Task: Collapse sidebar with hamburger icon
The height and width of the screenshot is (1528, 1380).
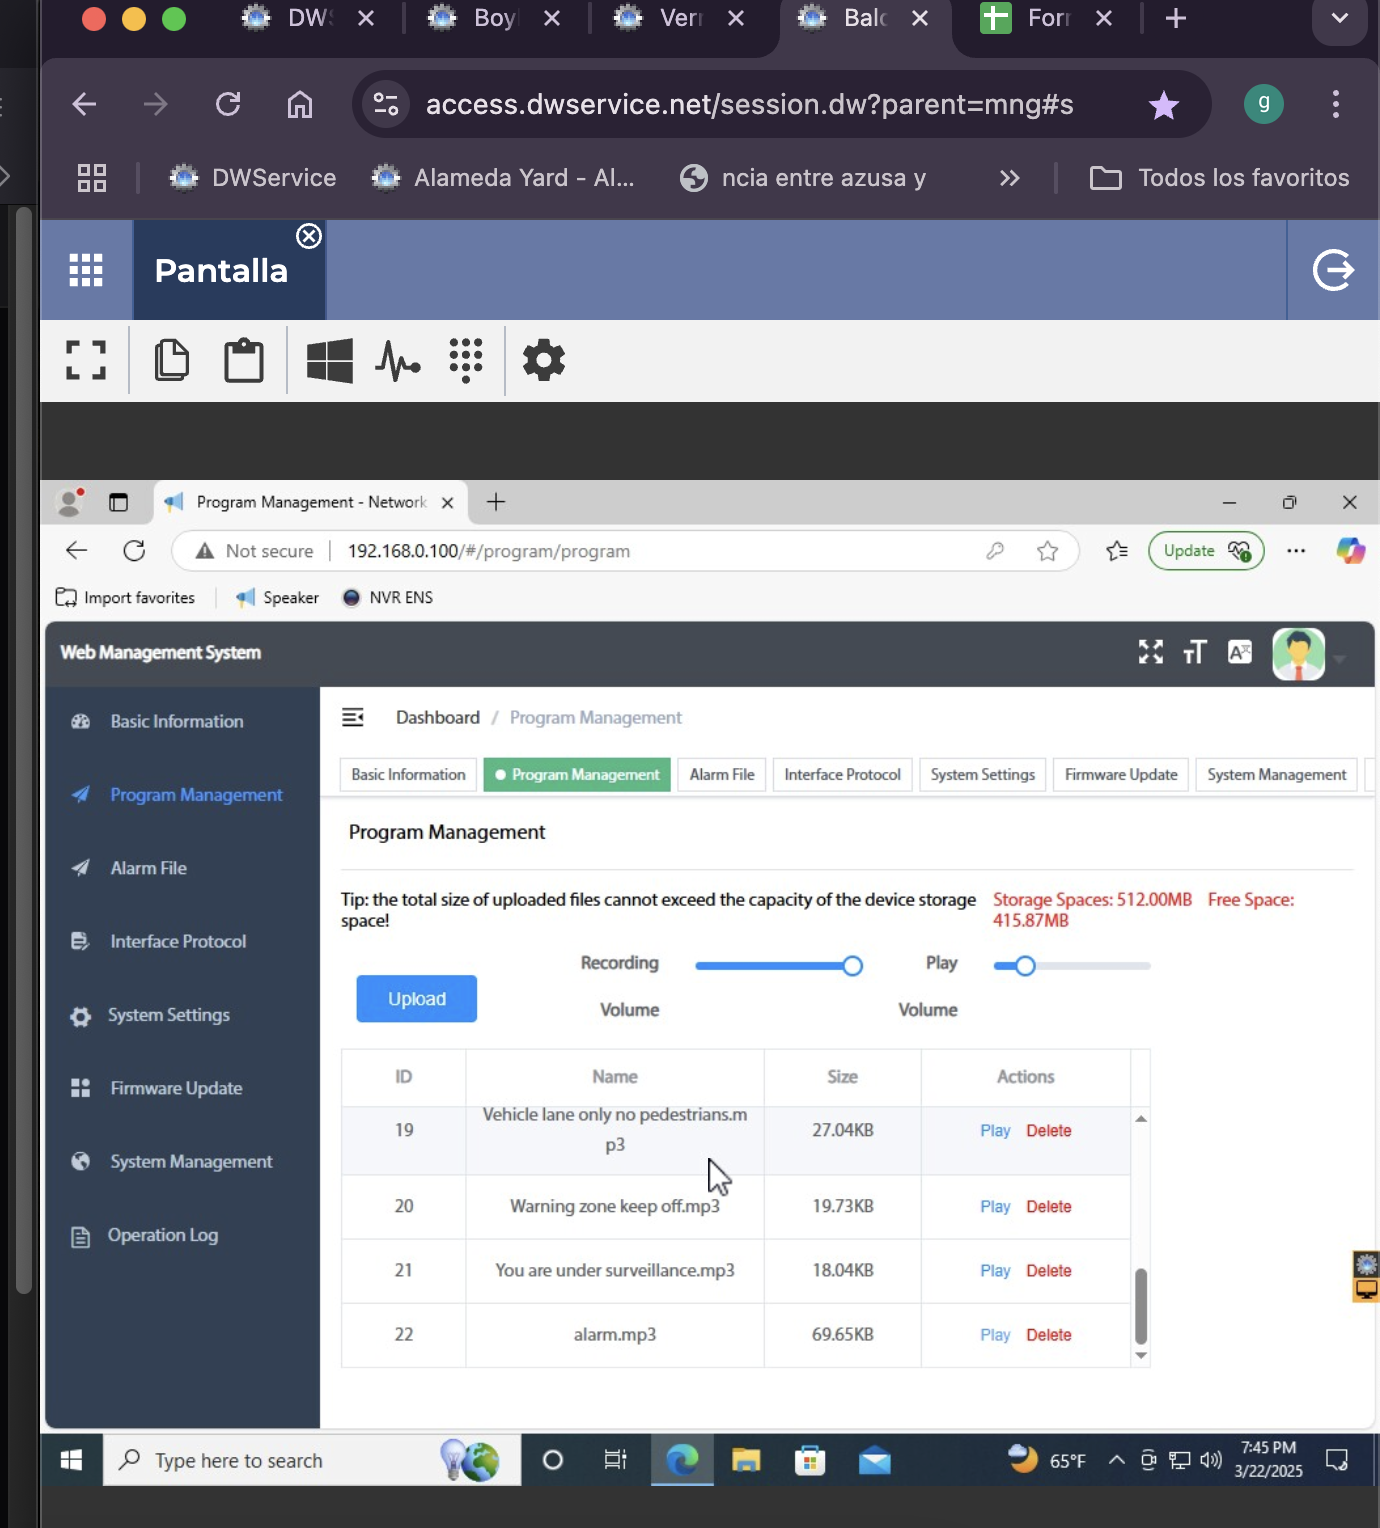Action: click(x=353, y=717)
